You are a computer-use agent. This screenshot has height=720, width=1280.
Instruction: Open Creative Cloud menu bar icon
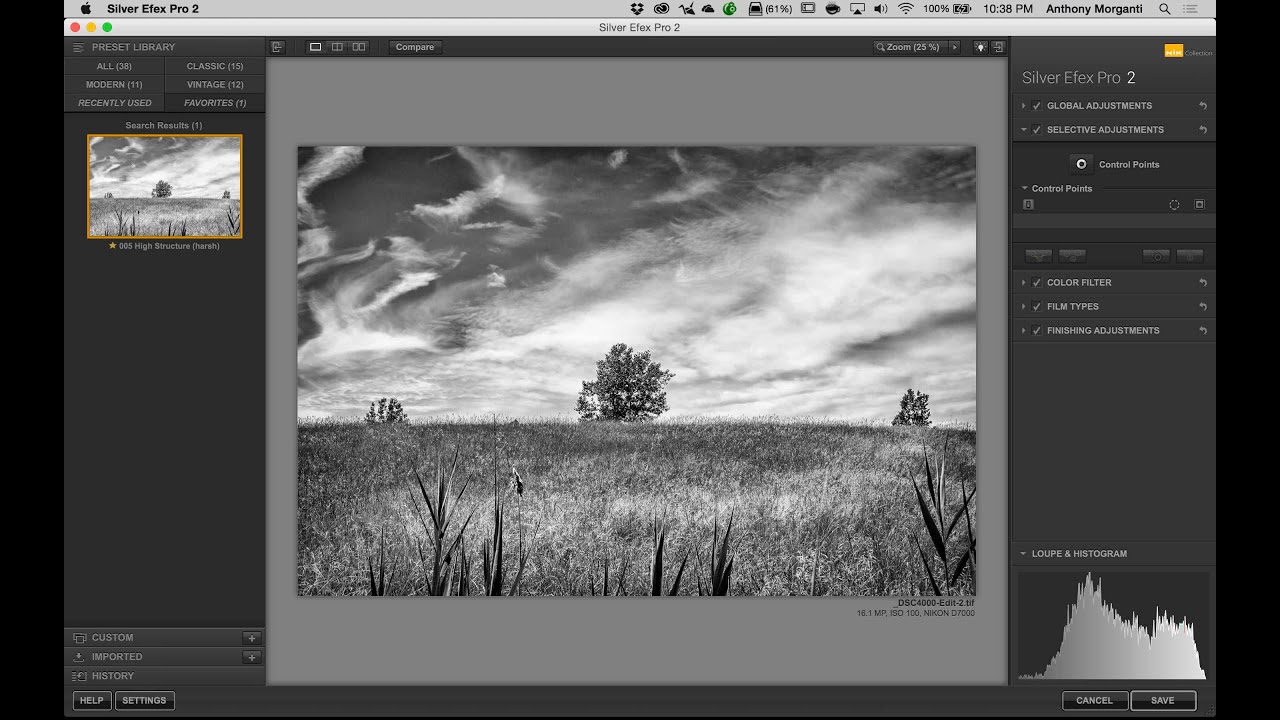660,9
